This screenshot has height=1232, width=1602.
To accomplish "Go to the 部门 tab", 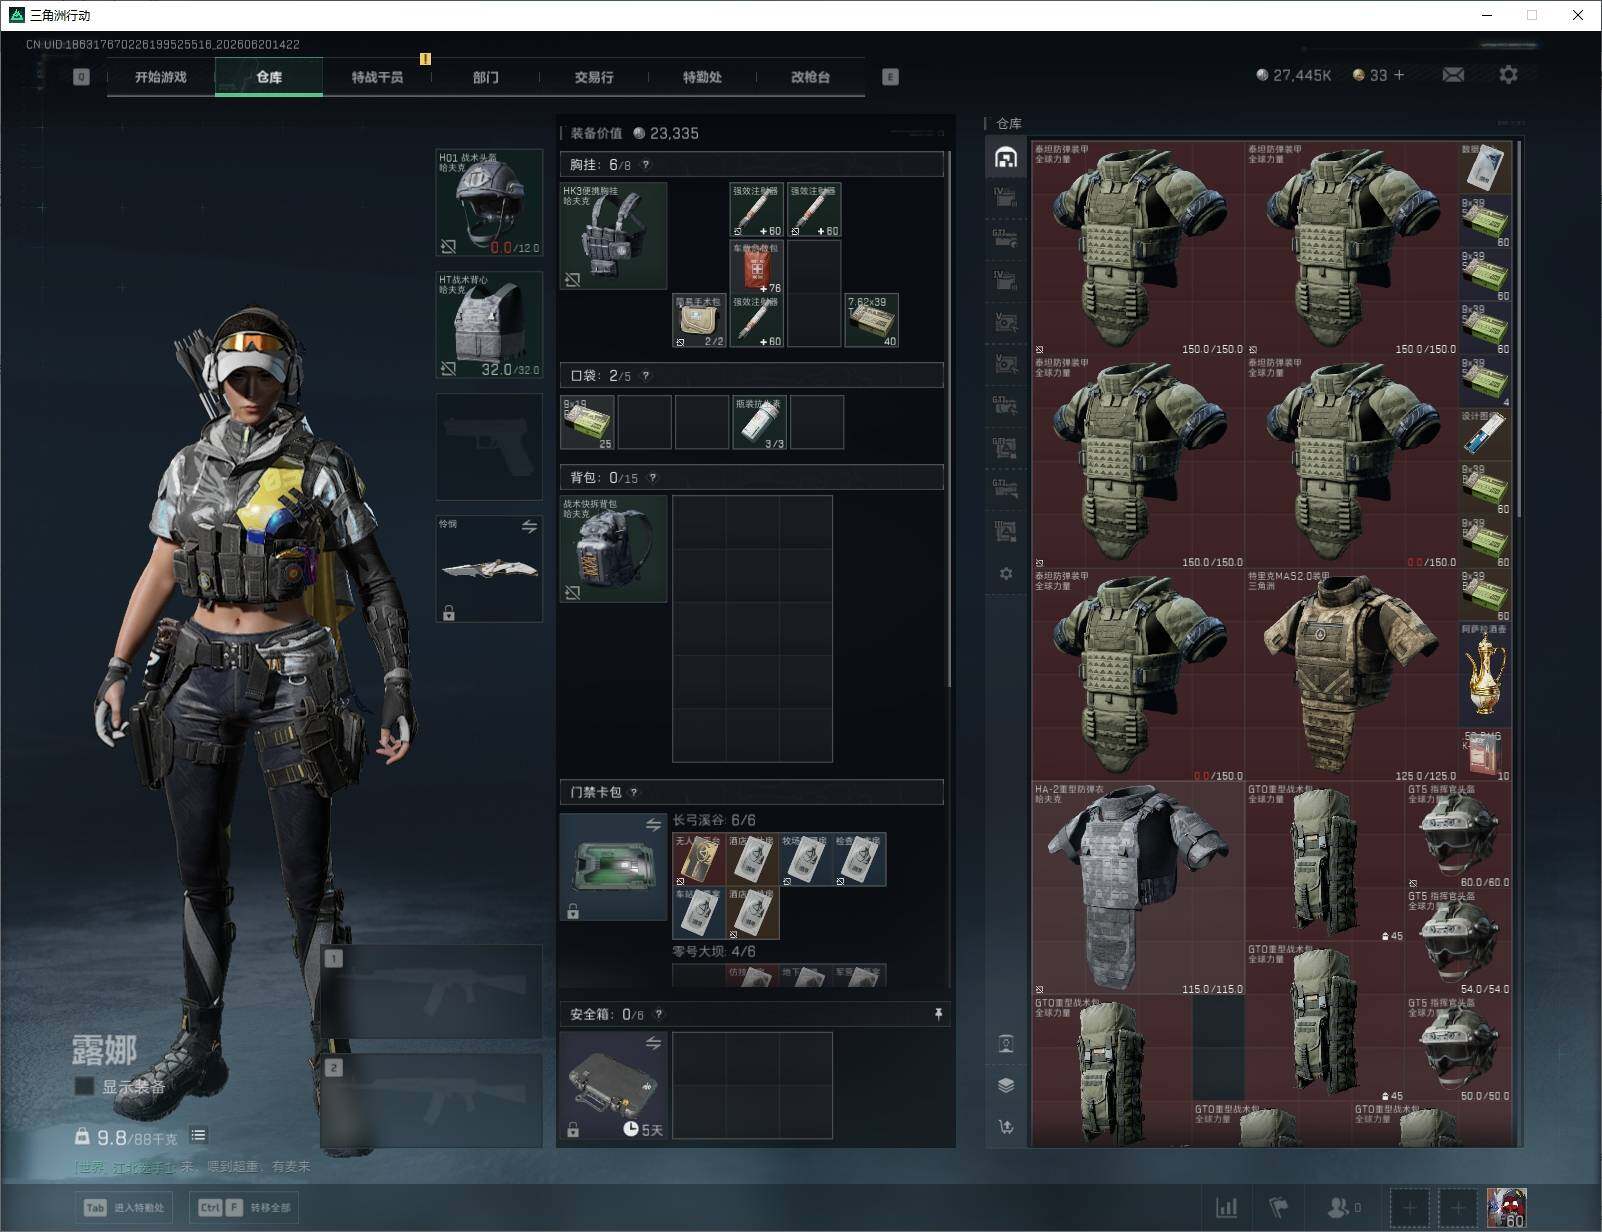I will pyautogui.click(x=486, y=77).
